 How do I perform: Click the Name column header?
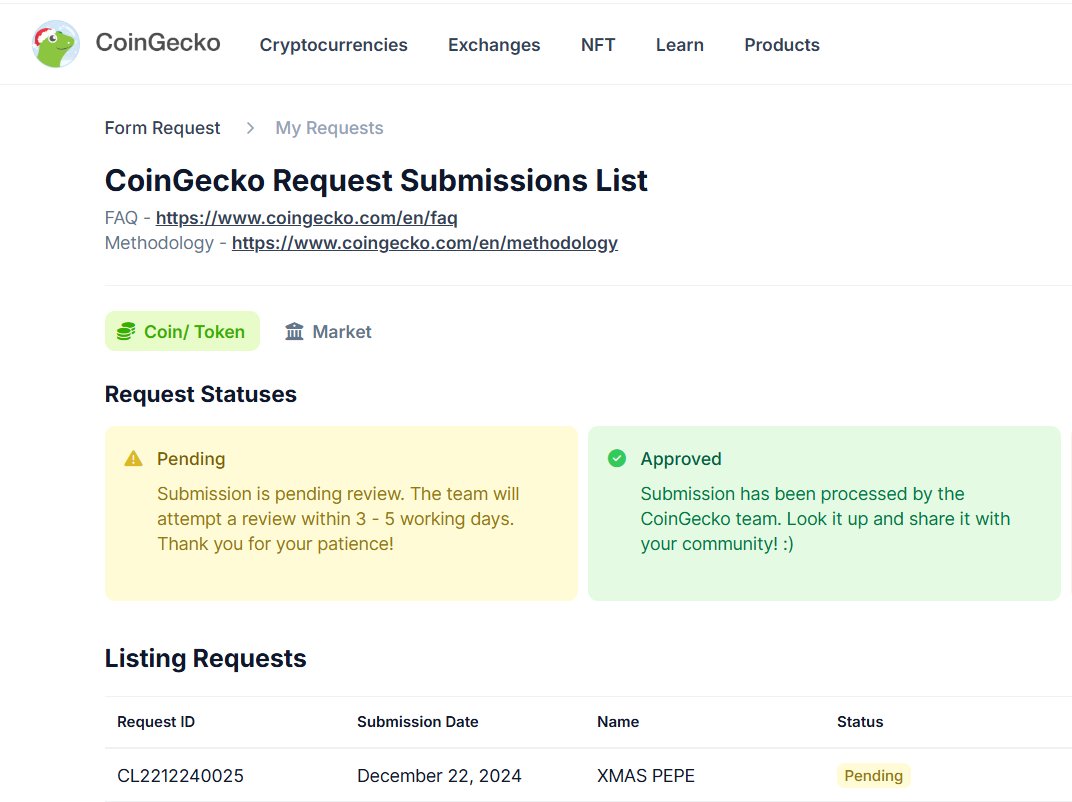(618, 722)
